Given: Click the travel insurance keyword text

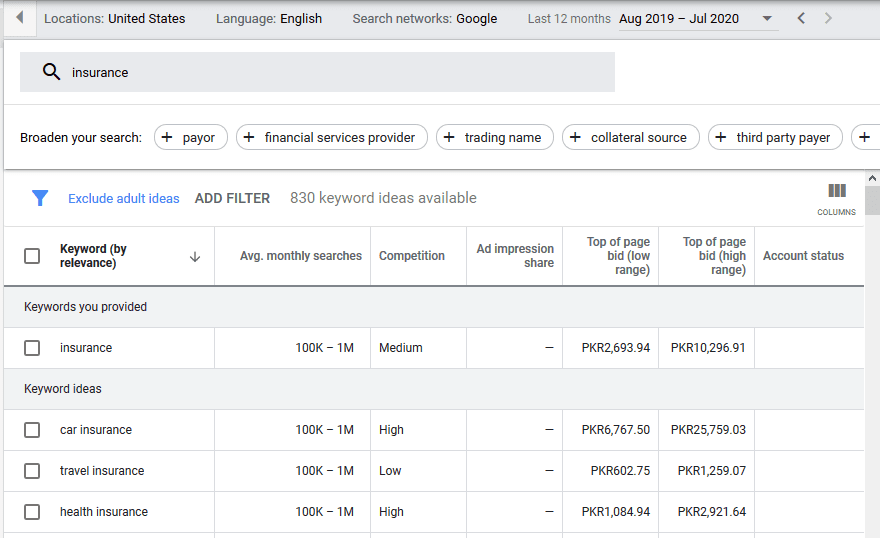Looking at the screenshot, I should coord(102,471).
